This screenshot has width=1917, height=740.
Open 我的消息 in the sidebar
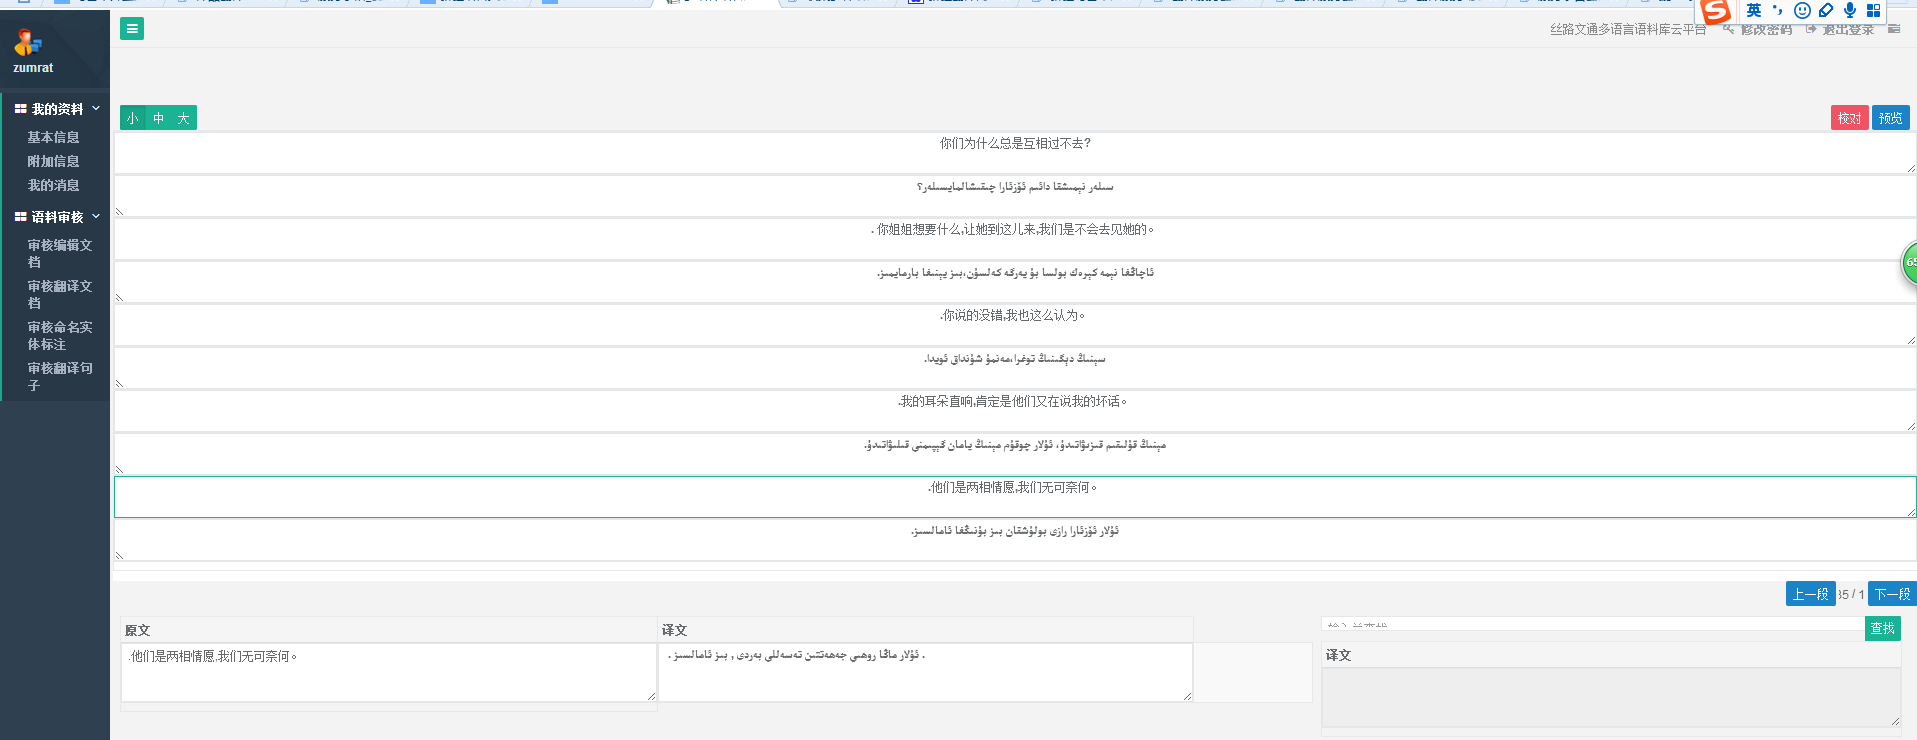tap(53, 185)
